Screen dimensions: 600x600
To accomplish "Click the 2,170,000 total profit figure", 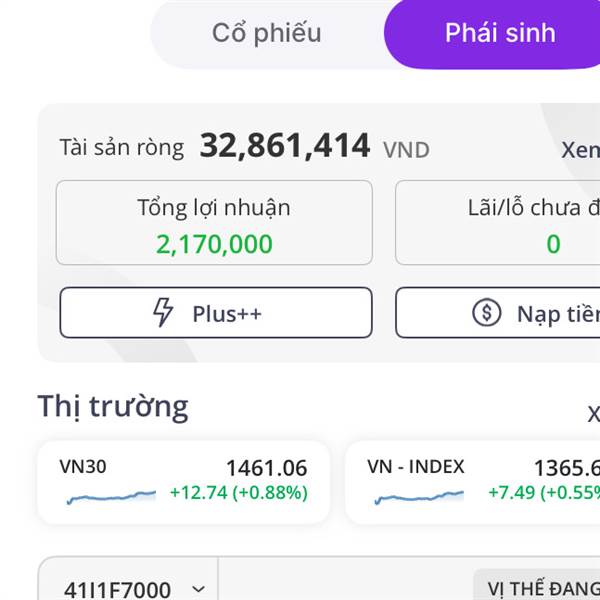I will point(214,244).
